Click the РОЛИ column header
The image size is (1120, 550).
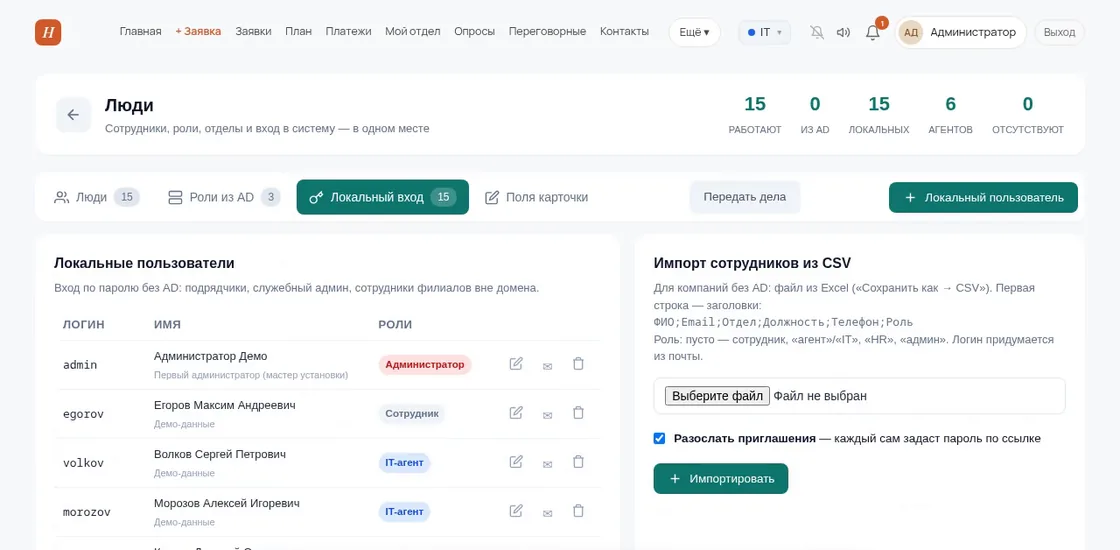[x=395, y=324]
